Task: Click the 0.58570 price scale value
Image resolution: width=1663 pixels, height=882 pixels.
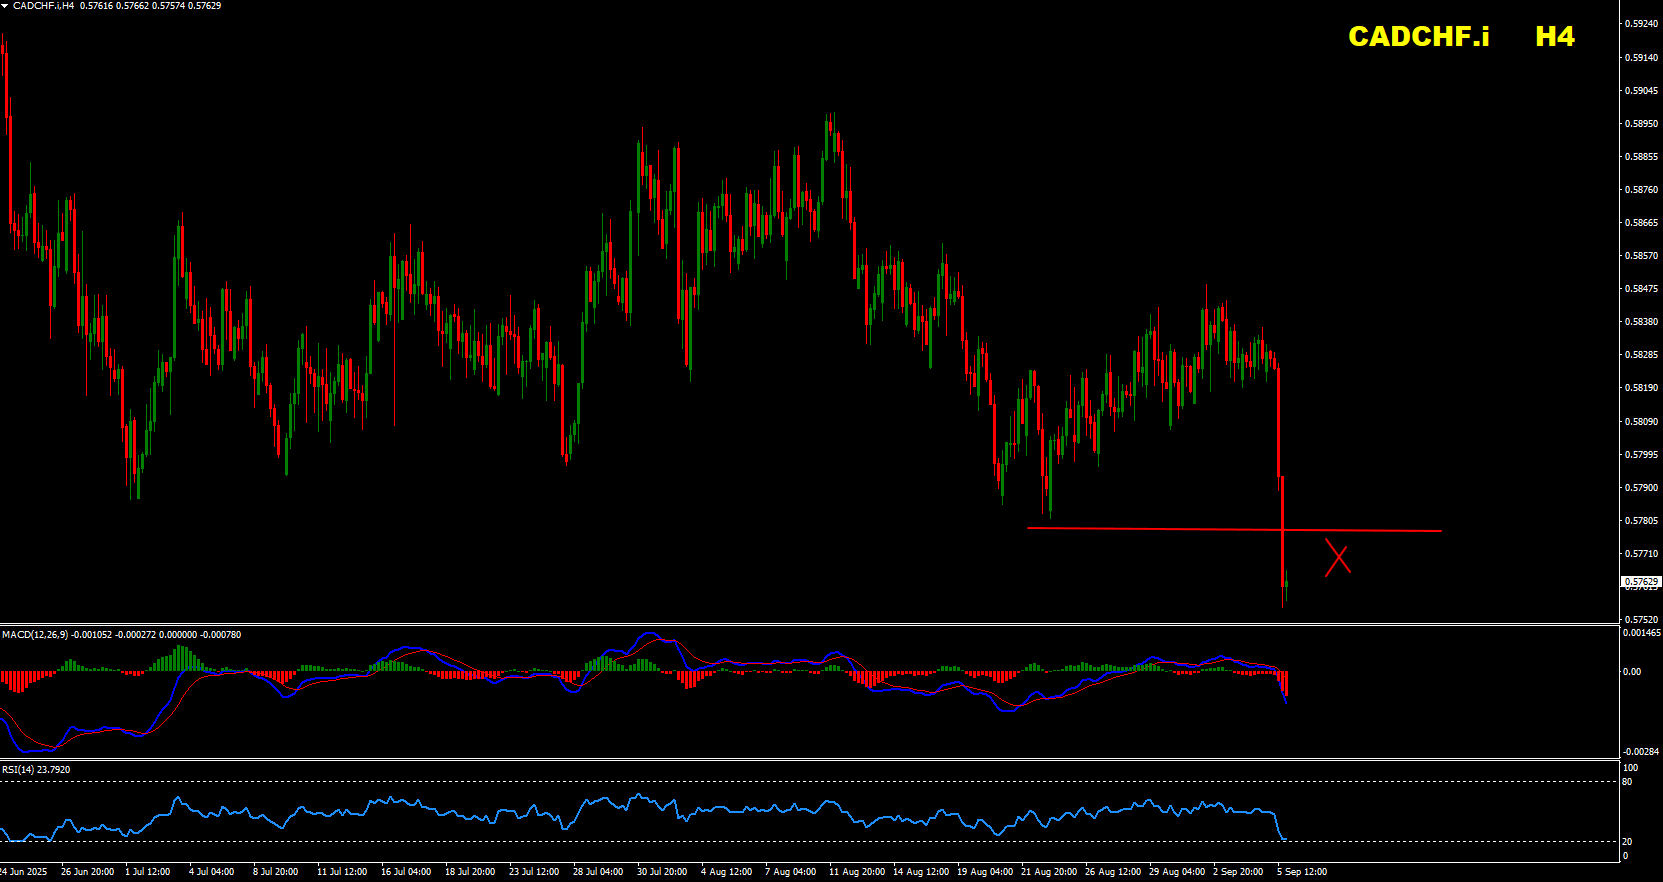Action: (1640, 256)
